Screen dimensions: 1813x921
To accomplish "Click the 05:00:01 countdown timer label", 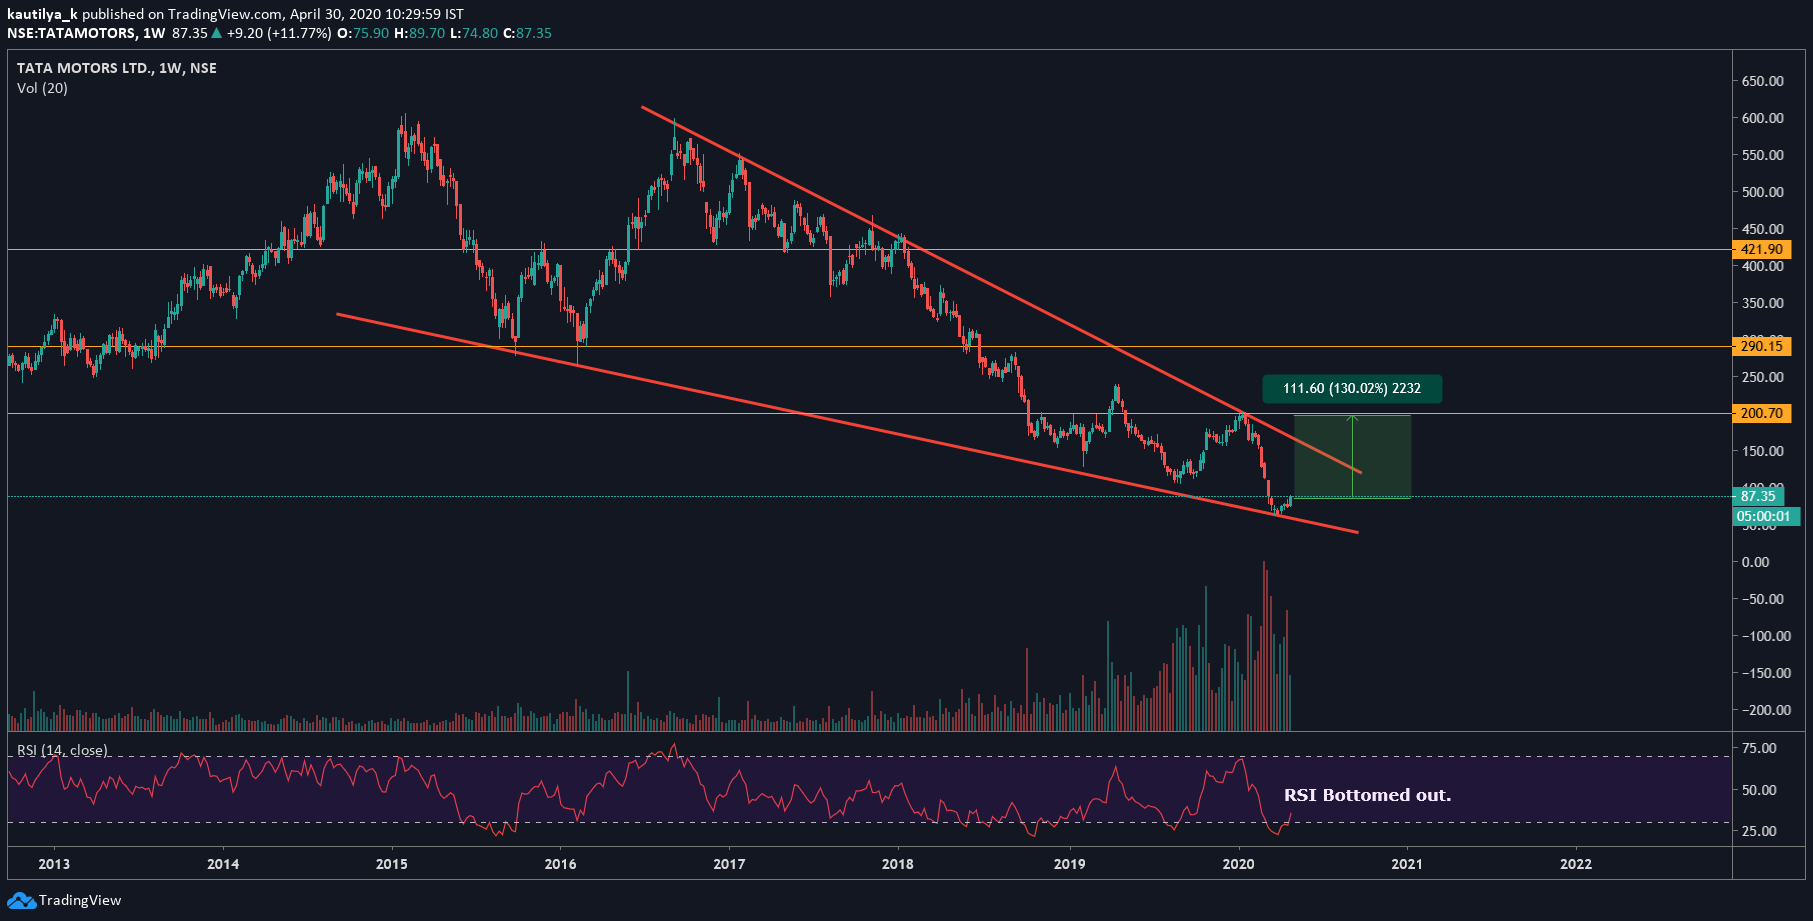I will point(1765,517).
